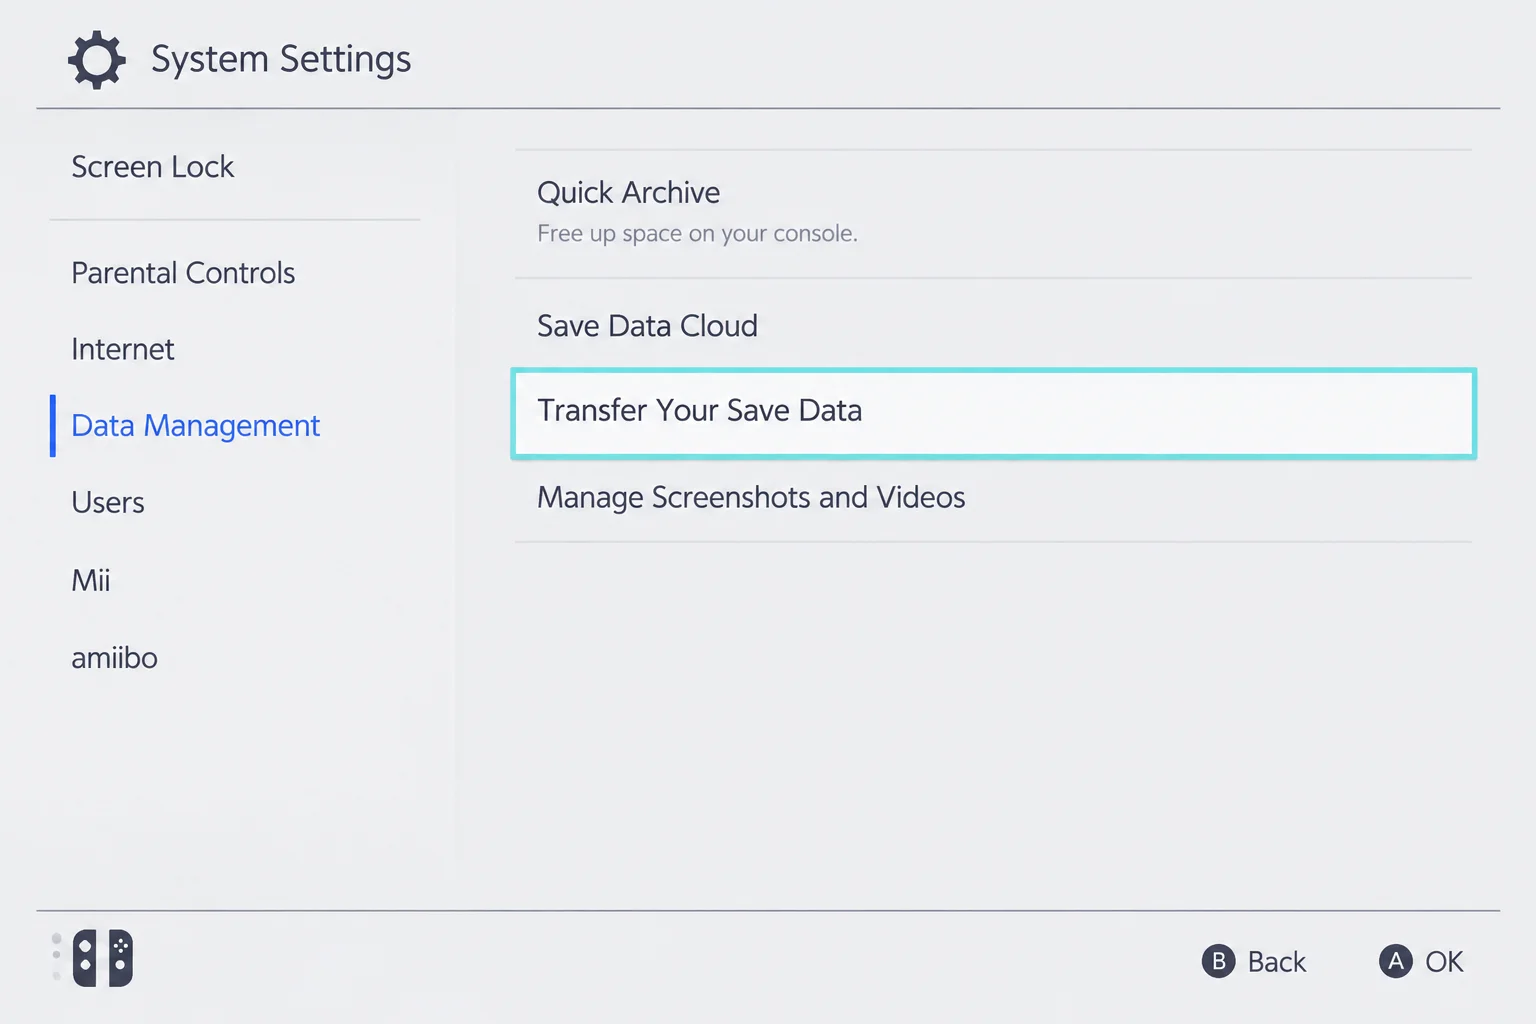Open Save Data Cloud
1536x1024 pixels.
(993, 326)
